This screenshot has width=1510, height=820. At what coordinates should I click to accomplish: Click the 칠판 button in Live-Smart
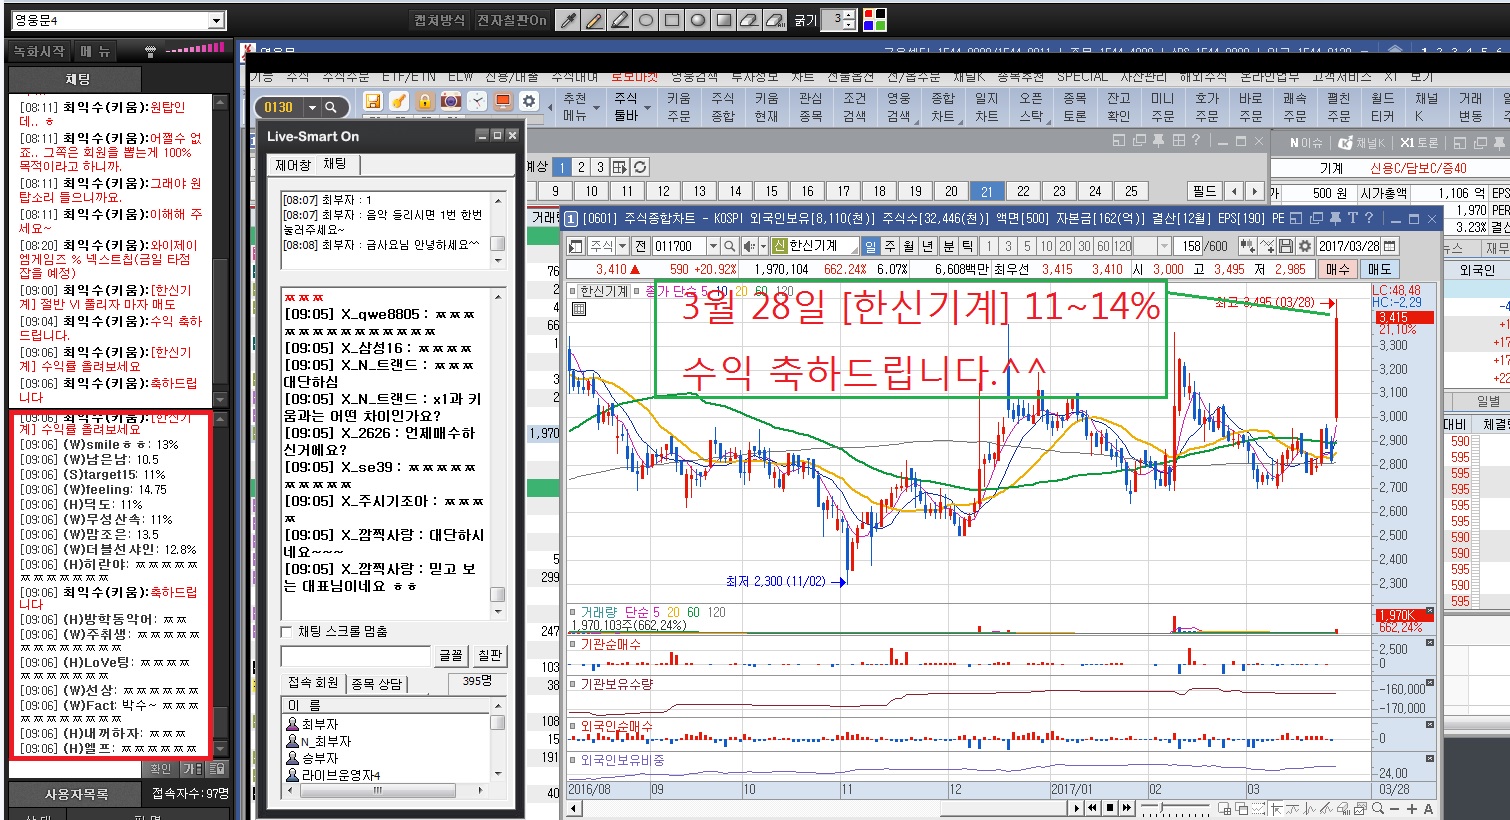489,655
